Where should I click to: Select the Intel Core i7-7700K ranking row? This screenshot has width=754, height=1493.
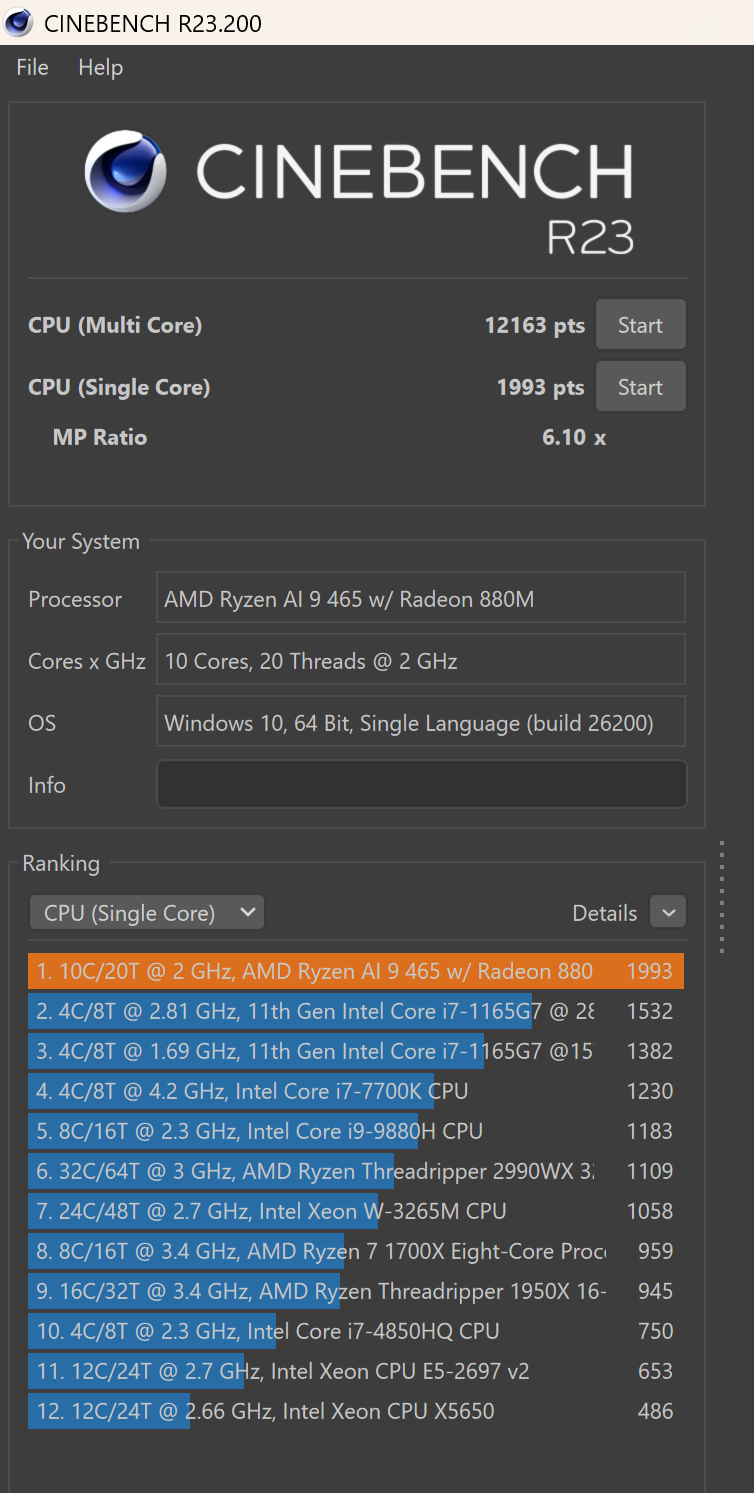(x=355, y=1091)
